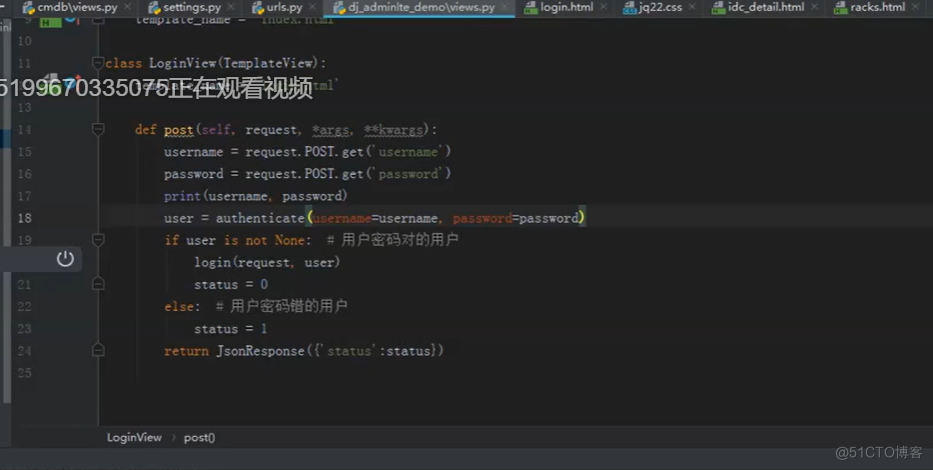Close the login.html tab
Image resolution: width=933 pixels, height=470 pixels.
click(603, 7)
